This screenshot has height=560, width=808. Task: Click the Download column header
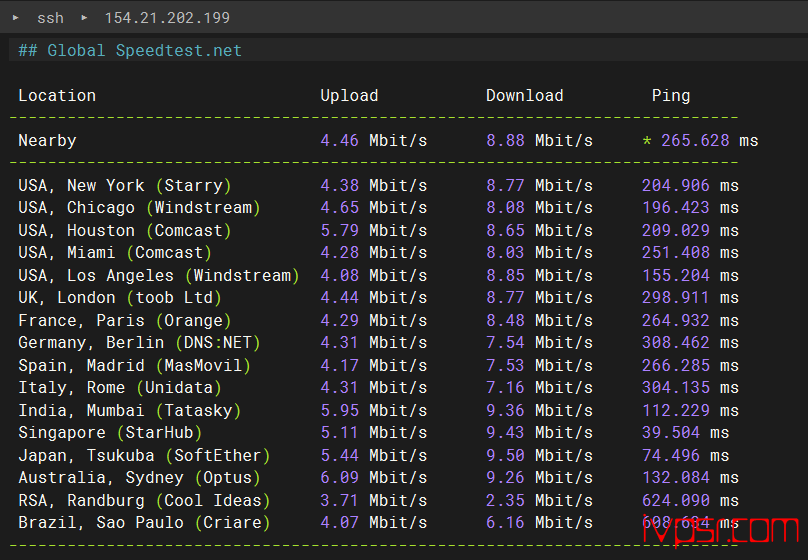[x=524, y=96]
